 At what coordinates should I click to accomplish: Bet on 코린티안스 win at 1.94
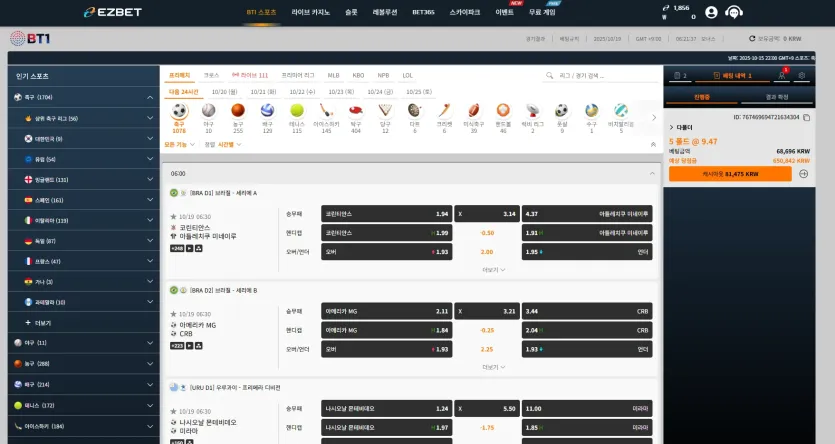387,214
